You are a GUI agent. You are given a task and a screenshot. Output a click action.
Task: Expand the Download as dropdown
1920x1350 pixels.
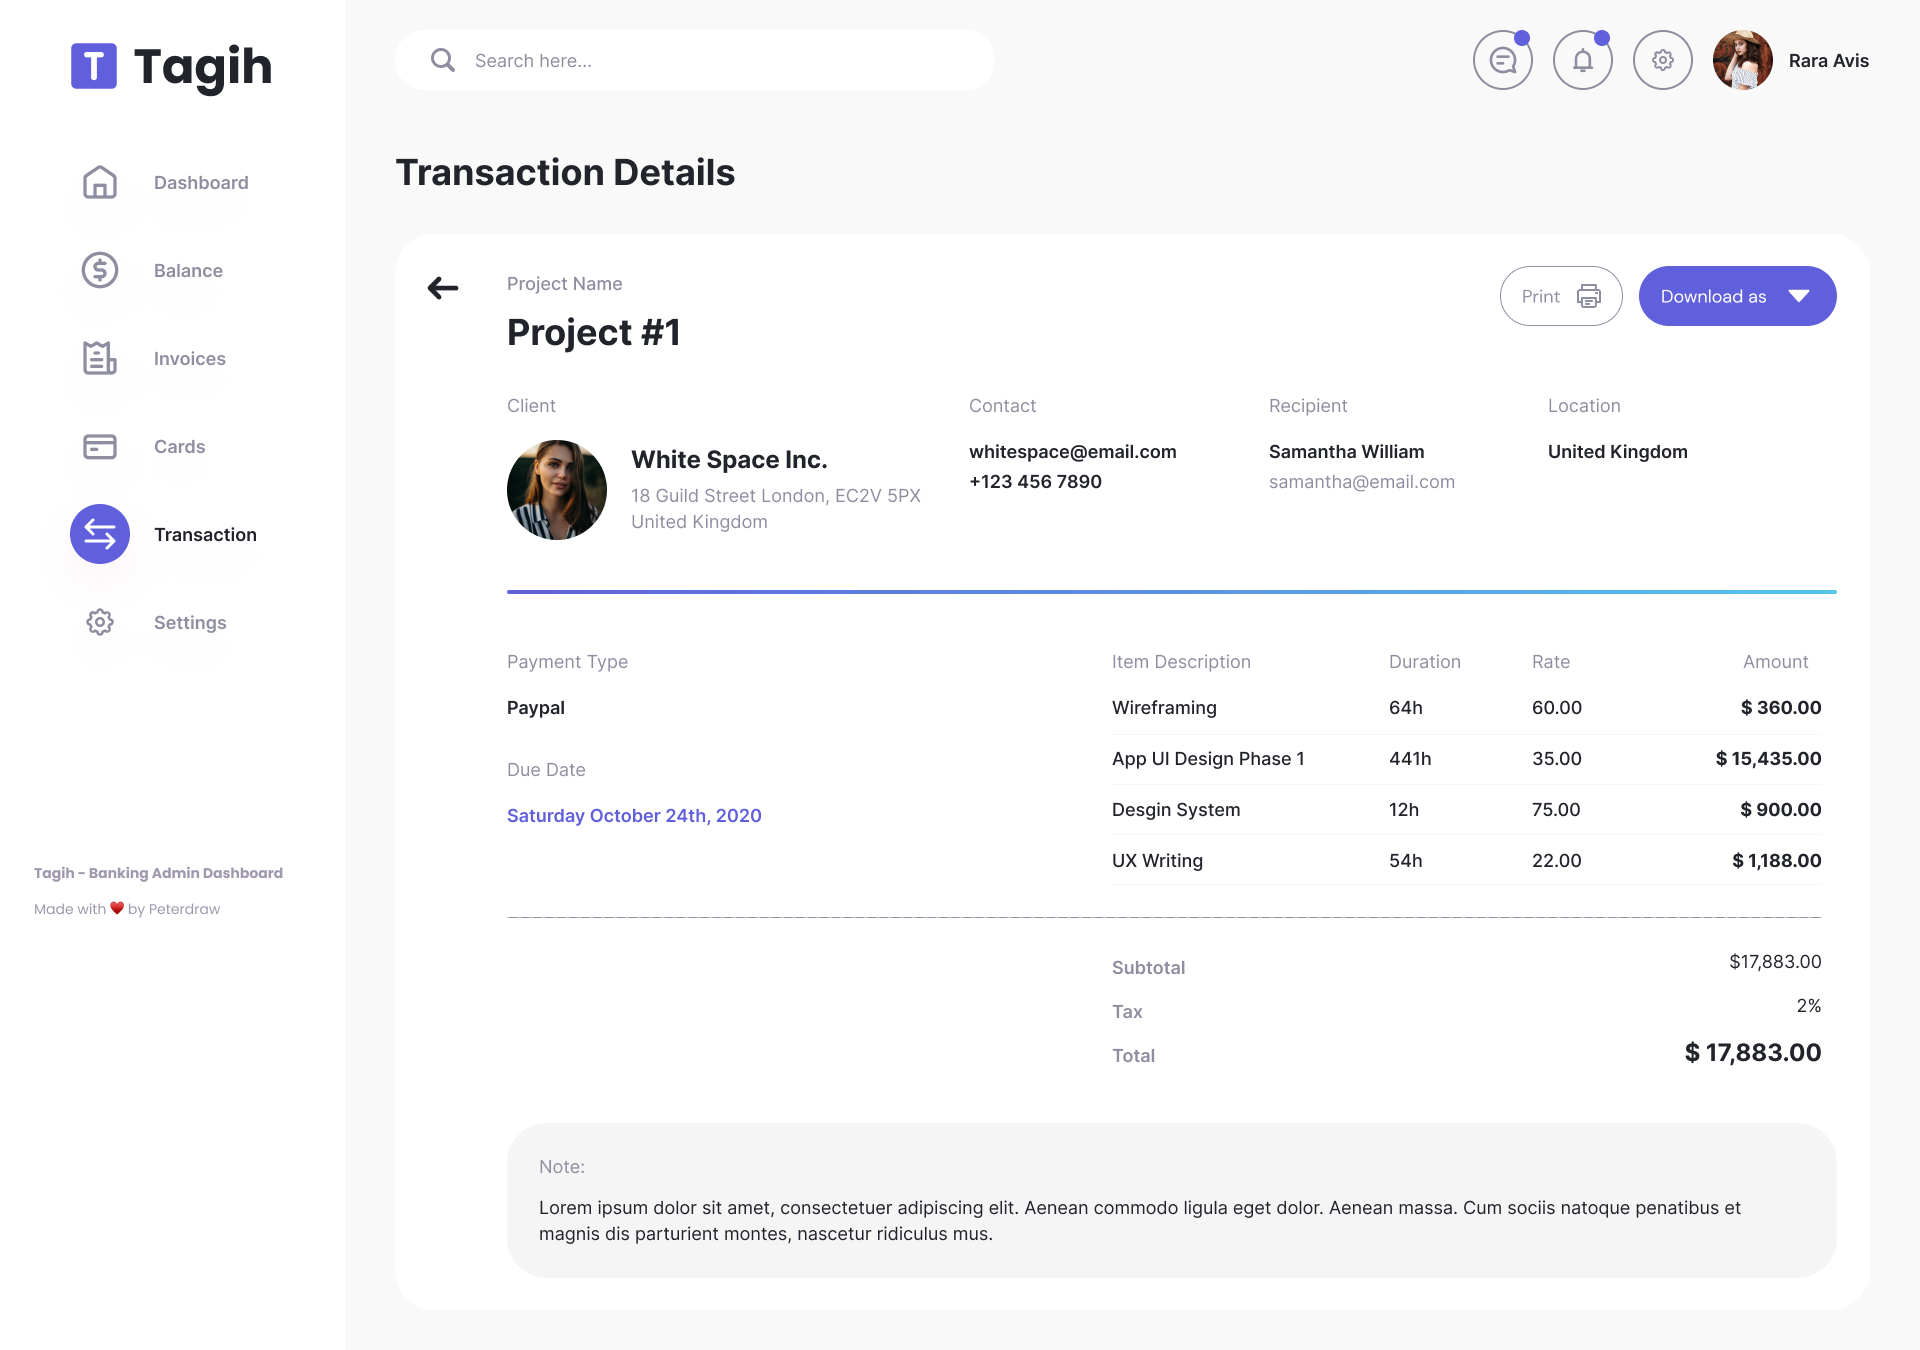coord(1714,297)
